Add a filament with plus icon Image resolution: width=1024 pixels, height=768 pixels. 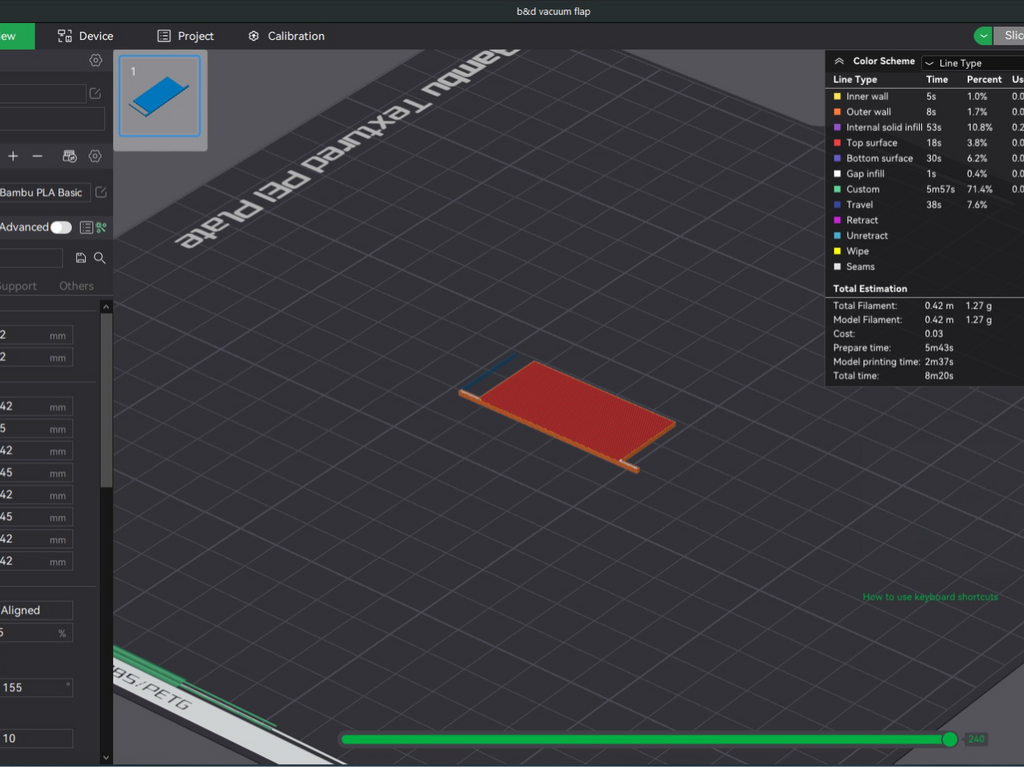[x=13, y=156]
